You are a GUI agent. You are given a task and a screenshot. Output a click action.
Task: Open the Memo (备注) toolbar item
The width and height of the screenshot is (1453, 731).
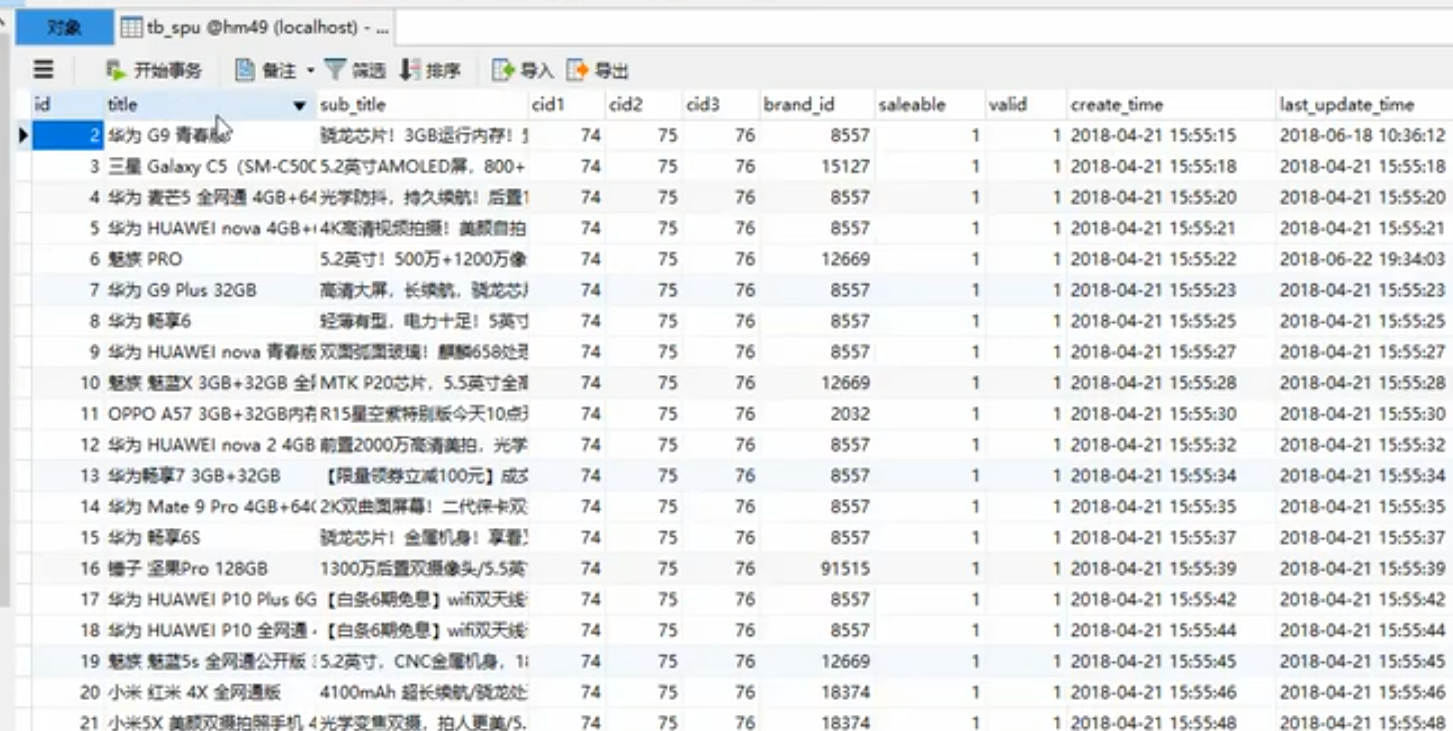(x=266, y=70)
